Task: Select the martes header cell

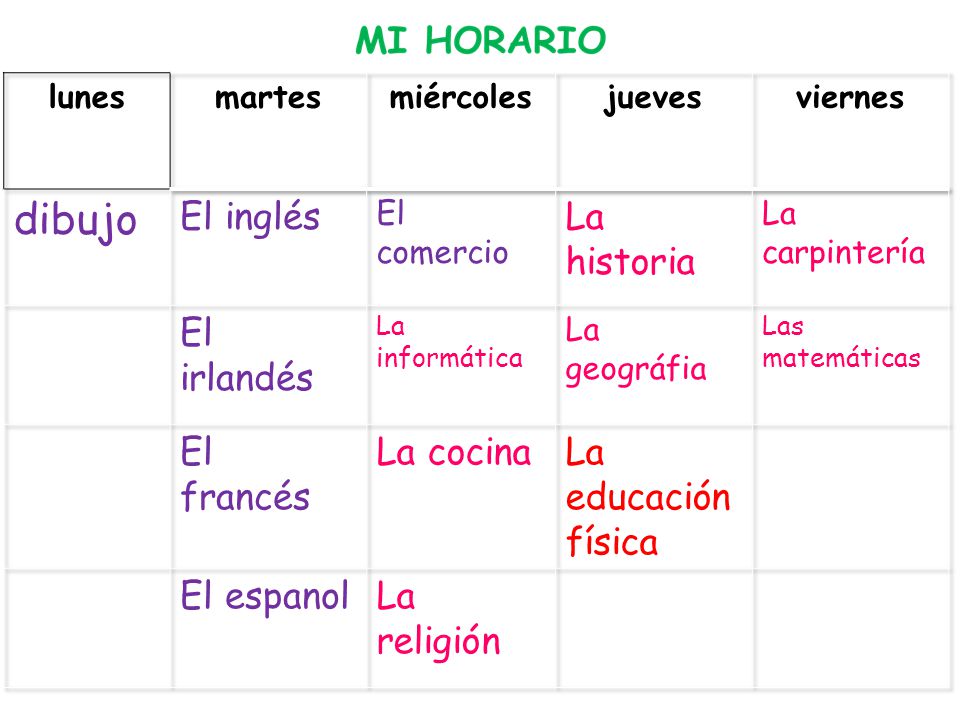Action: tap(270, 132)
